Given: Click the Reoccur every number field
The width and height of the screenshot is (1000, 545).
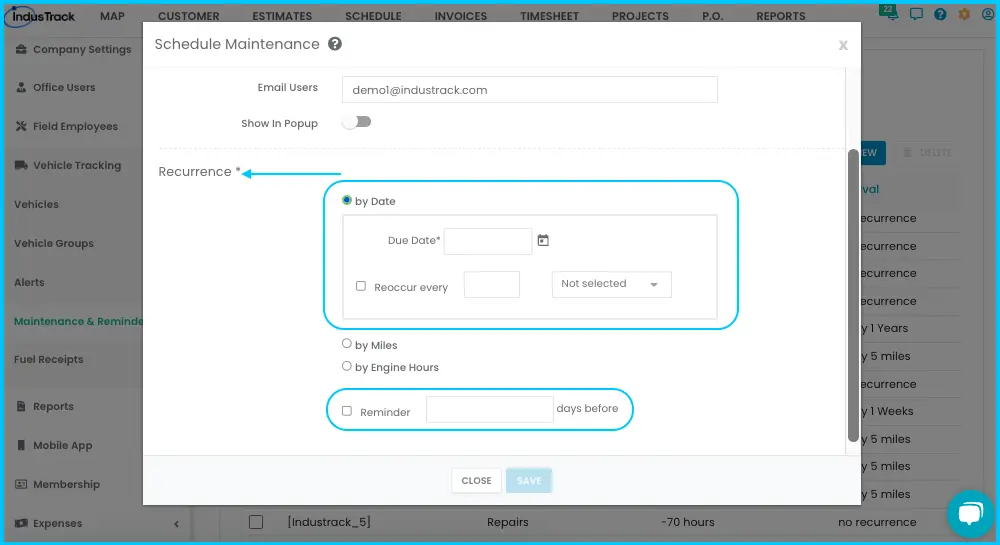Looking at the screenshot, I should tap(492, 284).
